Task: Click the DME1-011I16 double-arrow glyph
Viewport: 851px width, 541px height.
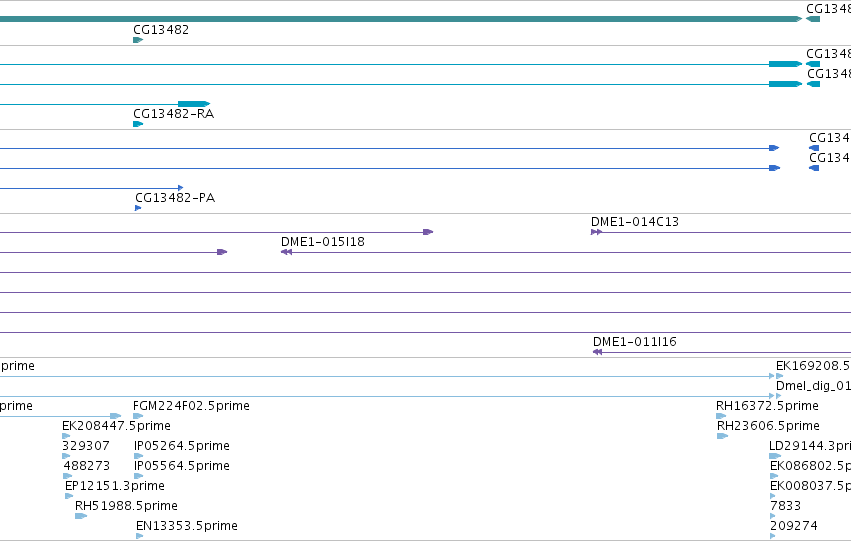Action: point(598,352)
